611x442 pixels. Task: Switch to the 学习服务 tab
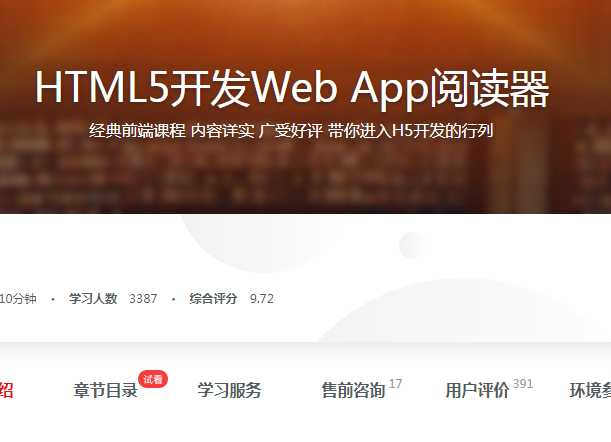pyautogui.click(x=229, y=391)
